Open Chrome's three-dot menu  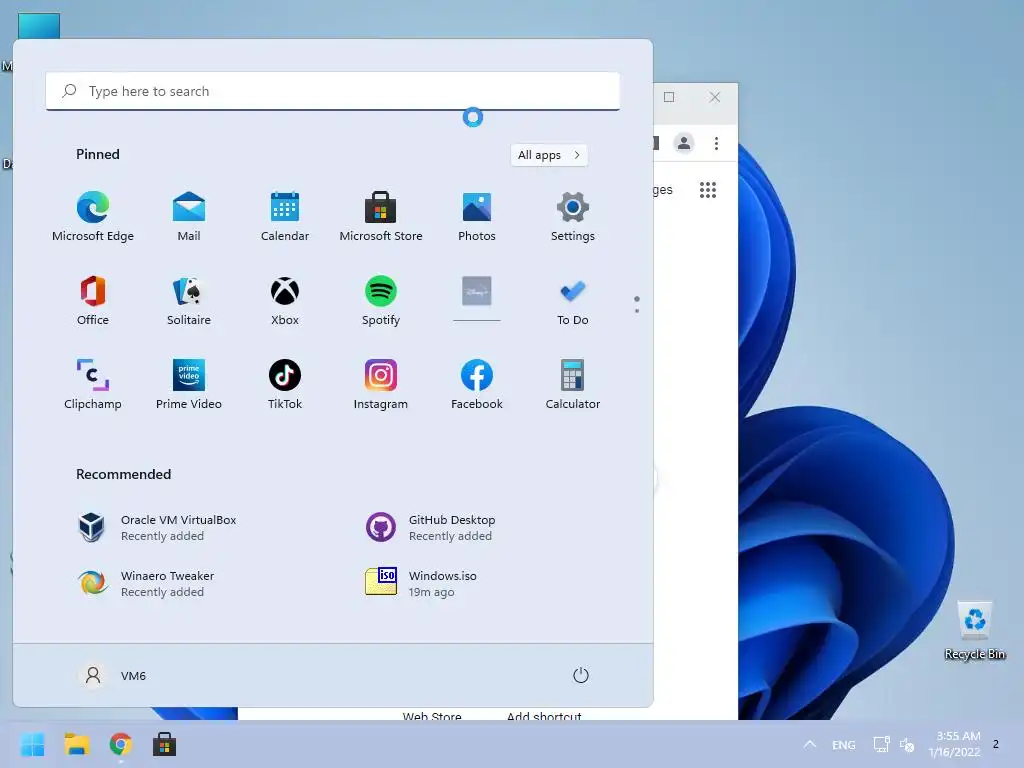[716, 143]
